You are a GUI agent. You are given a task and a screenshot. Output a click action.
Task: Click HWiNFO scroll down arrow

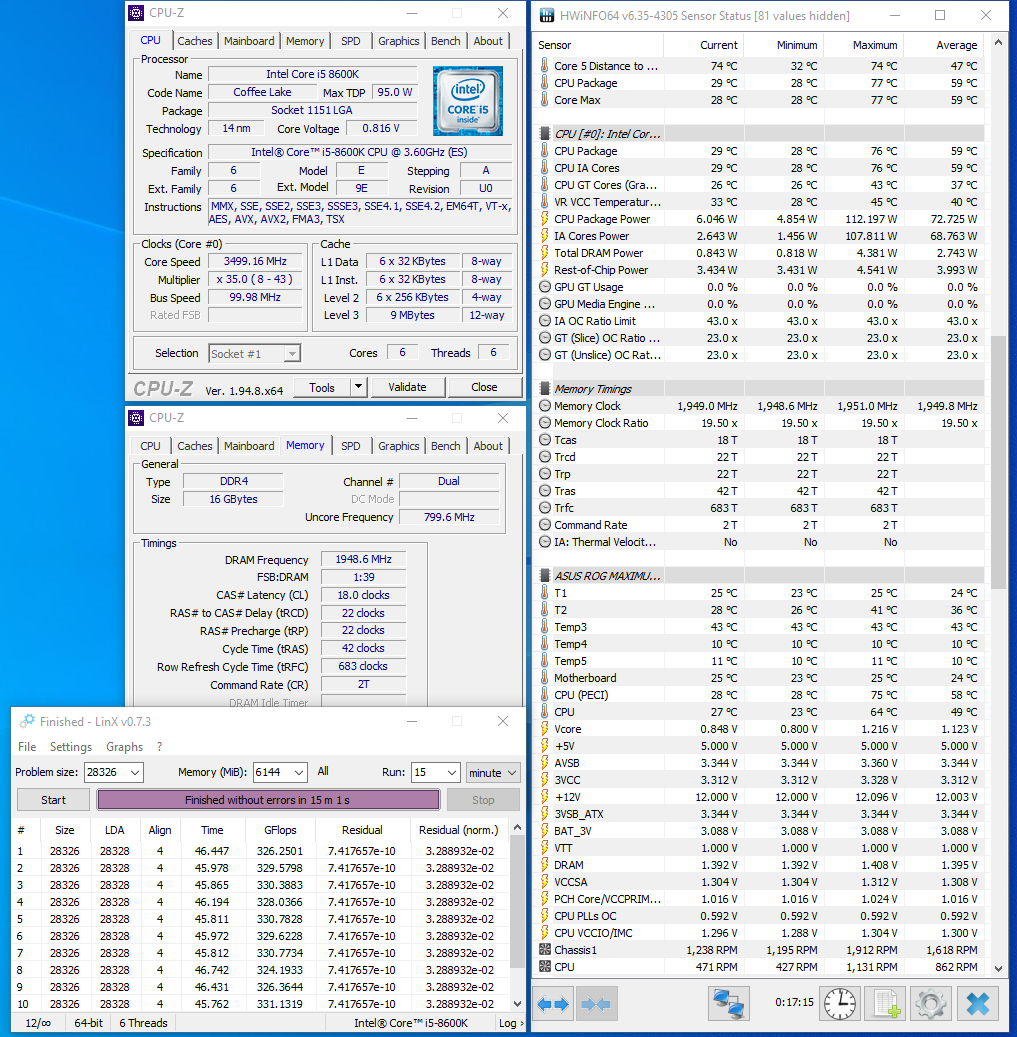[998, 968]
